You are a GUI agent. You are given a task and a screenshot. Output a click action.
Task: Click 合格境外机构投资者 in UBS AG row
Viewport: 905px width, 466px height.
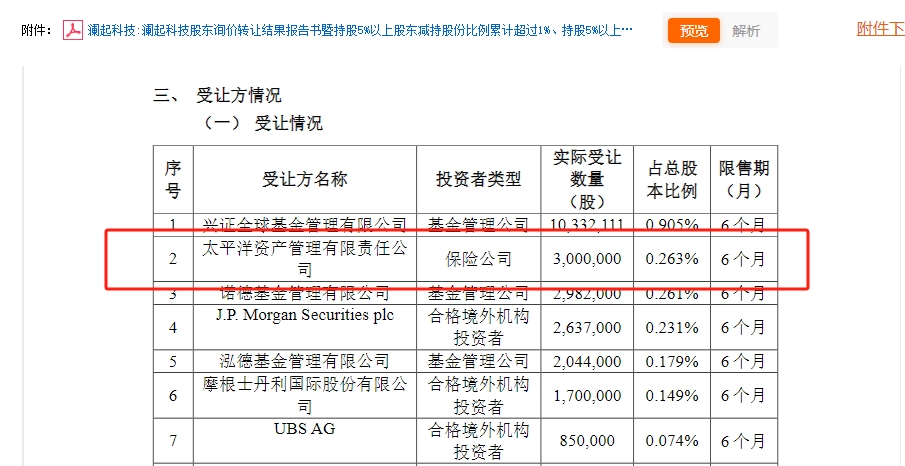point(478,441)
